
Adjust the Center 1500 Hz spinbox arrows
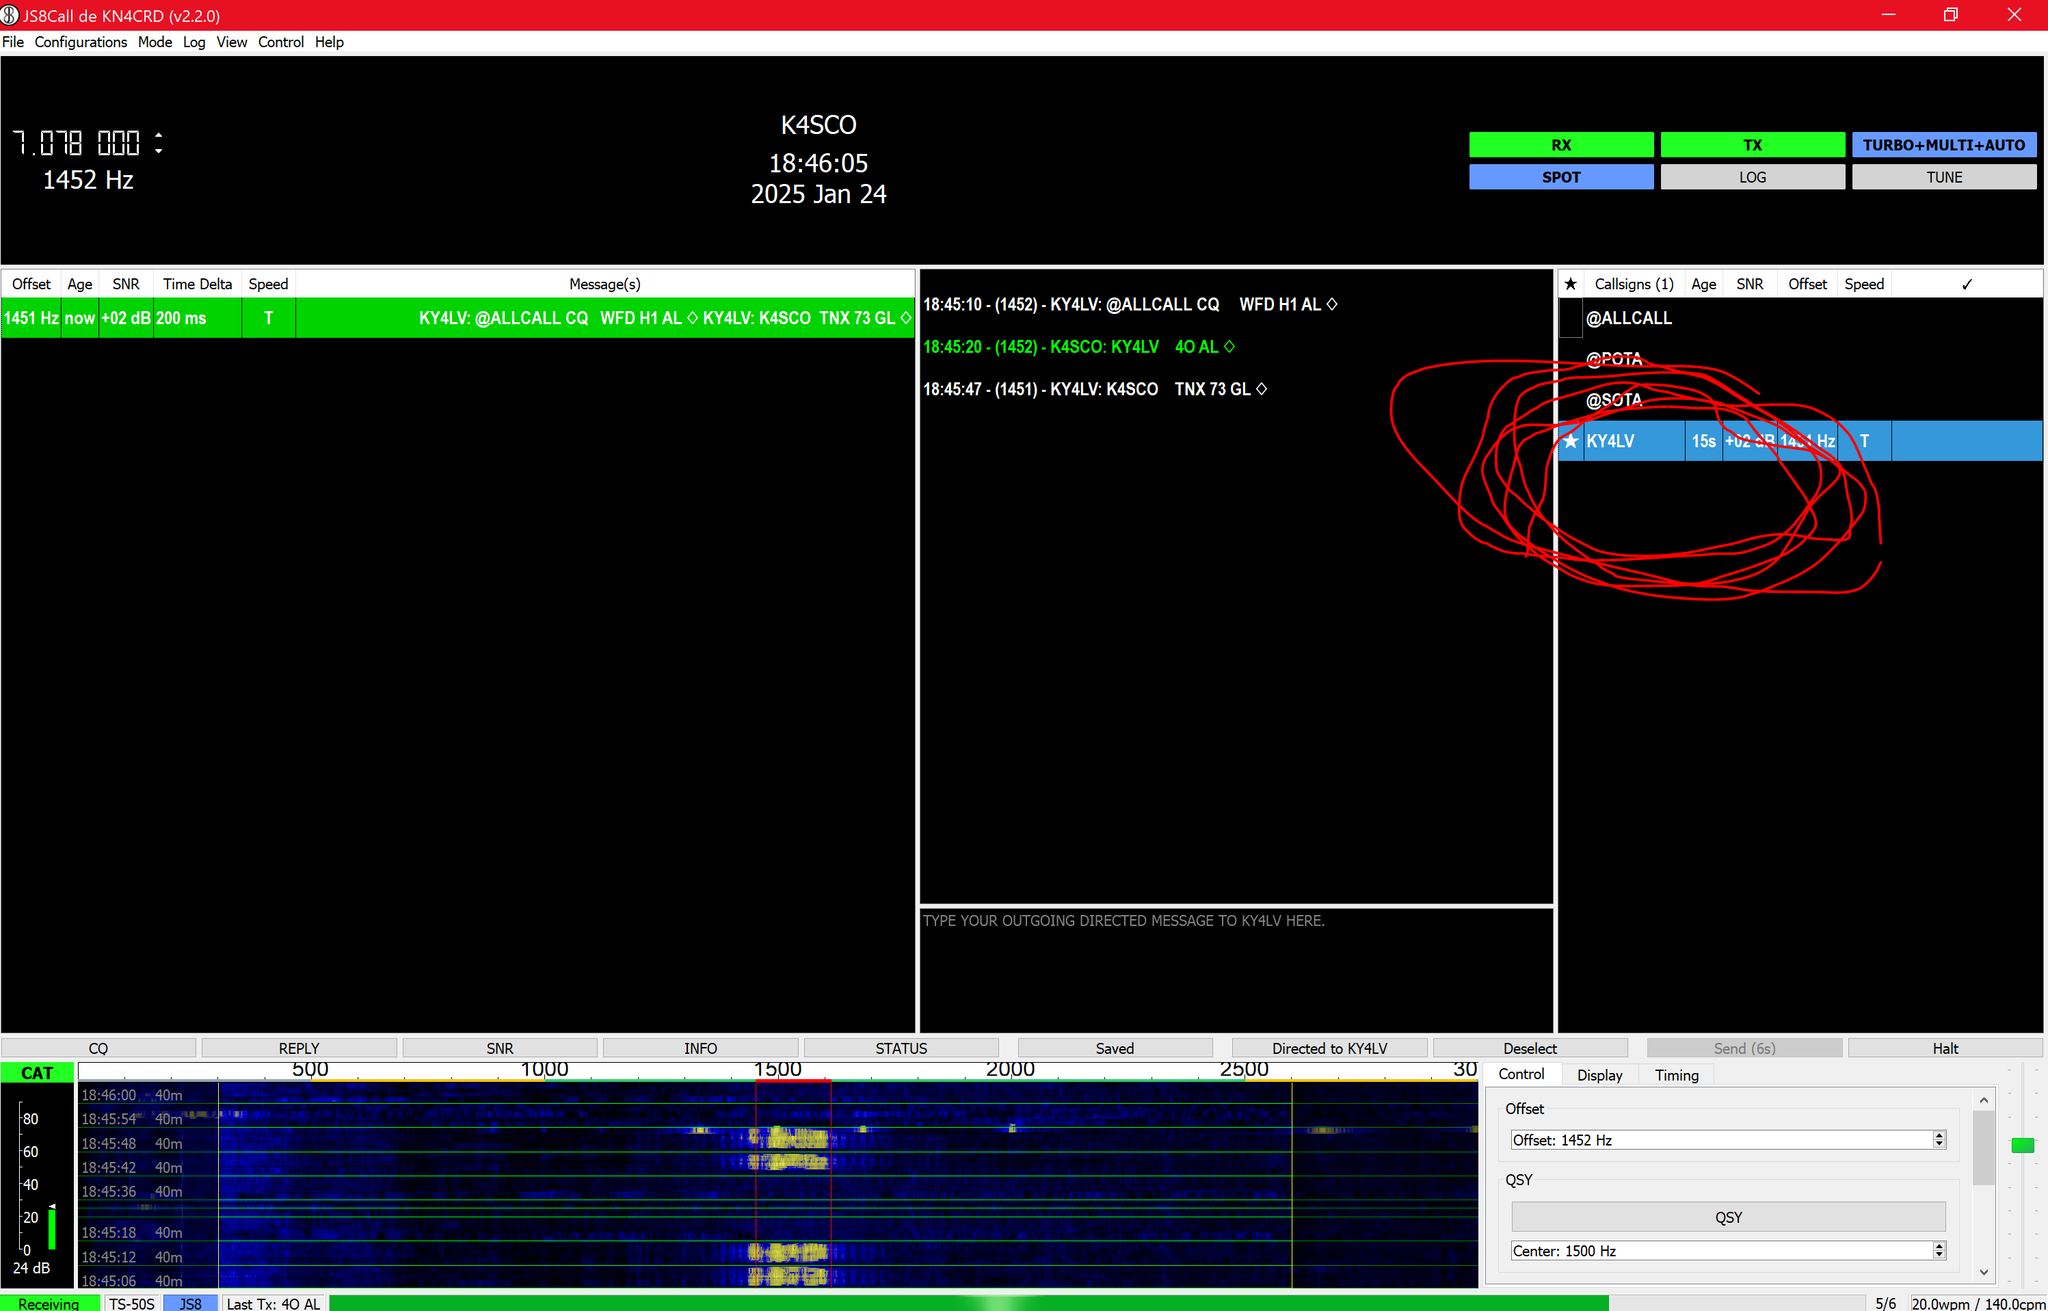click(1939, 1251)
